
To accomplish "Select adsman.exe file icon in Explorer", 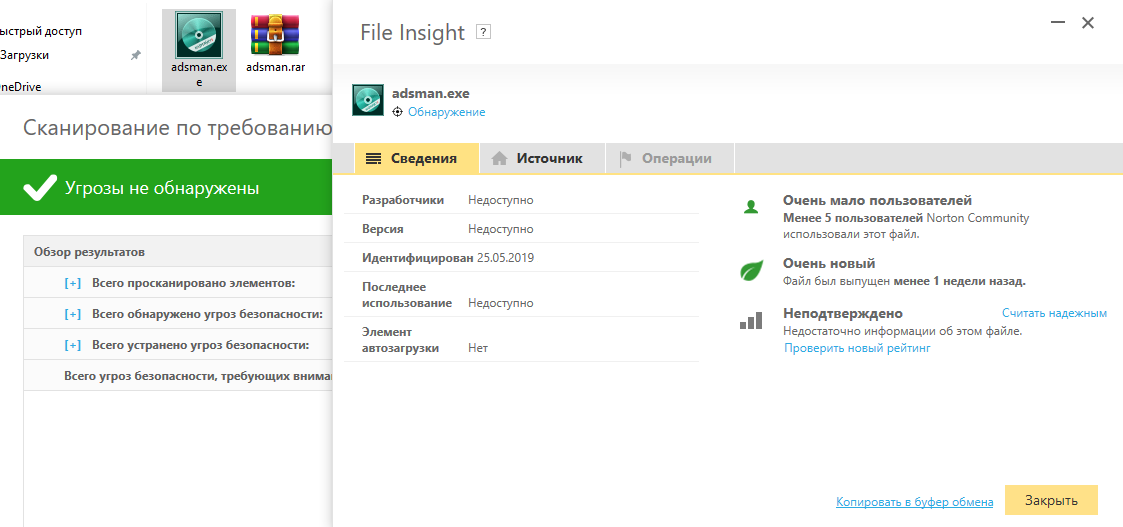I will [199, 34].
